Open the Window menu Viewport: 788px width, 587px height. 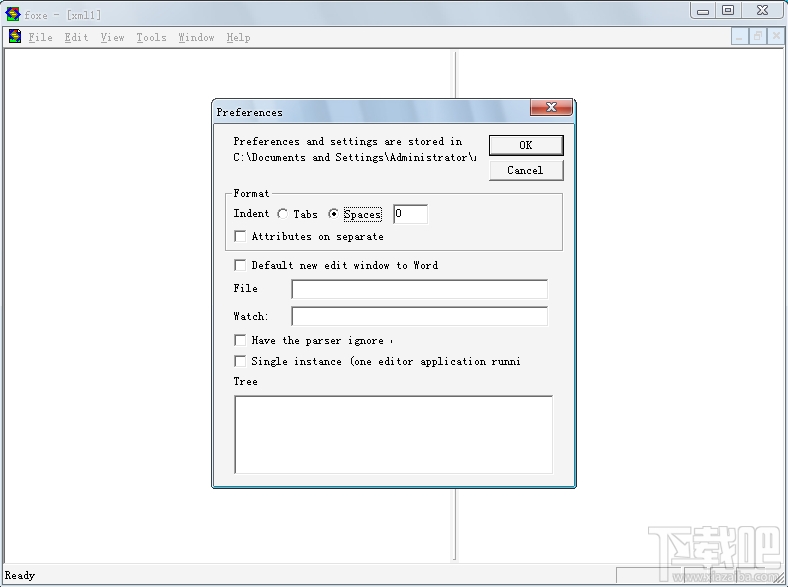tap(196, 37)
